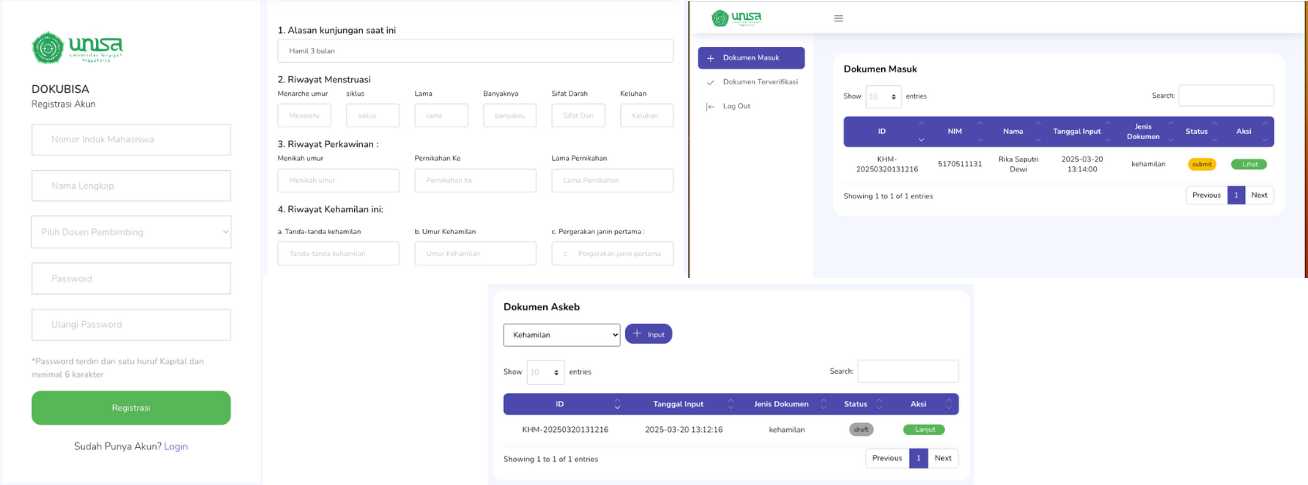This screenshot has width=1308, height=485.
Task: Click the hamburger menu icon in the header
Action: click(x=838, y=18)
